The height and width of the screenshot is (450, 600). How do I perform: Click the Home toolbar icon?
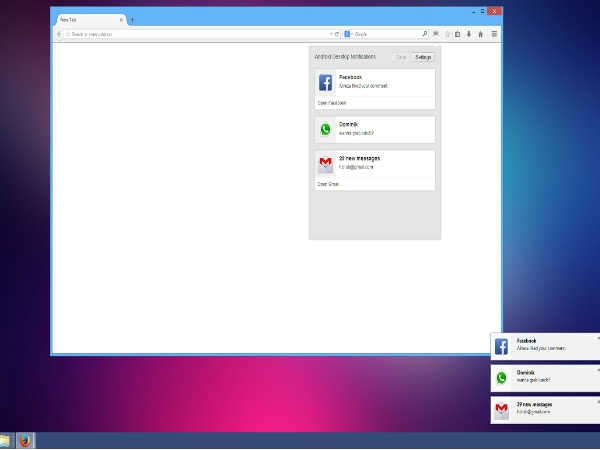[x=481, y=34]
